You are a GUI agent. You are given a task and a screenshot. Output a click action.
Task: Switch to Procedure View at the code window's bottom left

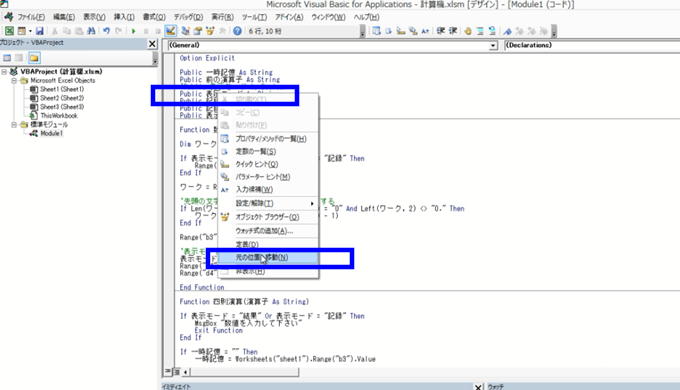click(167, 372)
